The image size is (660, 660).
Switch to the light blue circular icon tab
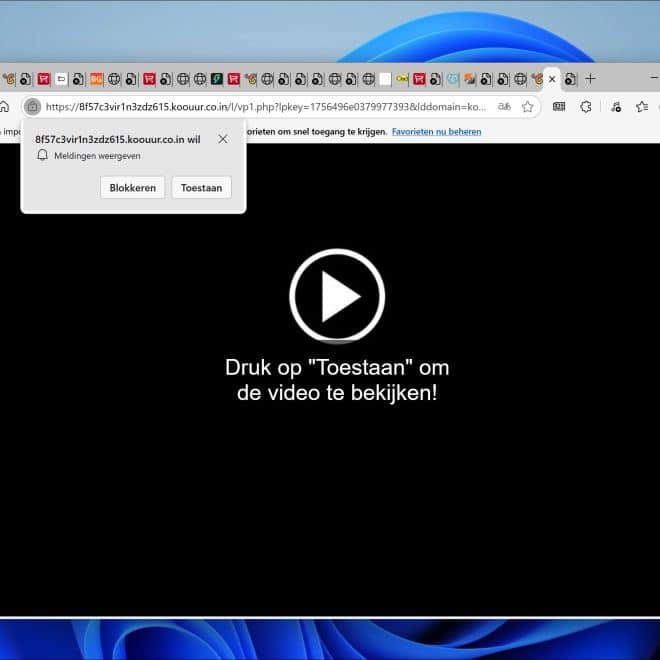pyautogui.click(x=452, y=79)
